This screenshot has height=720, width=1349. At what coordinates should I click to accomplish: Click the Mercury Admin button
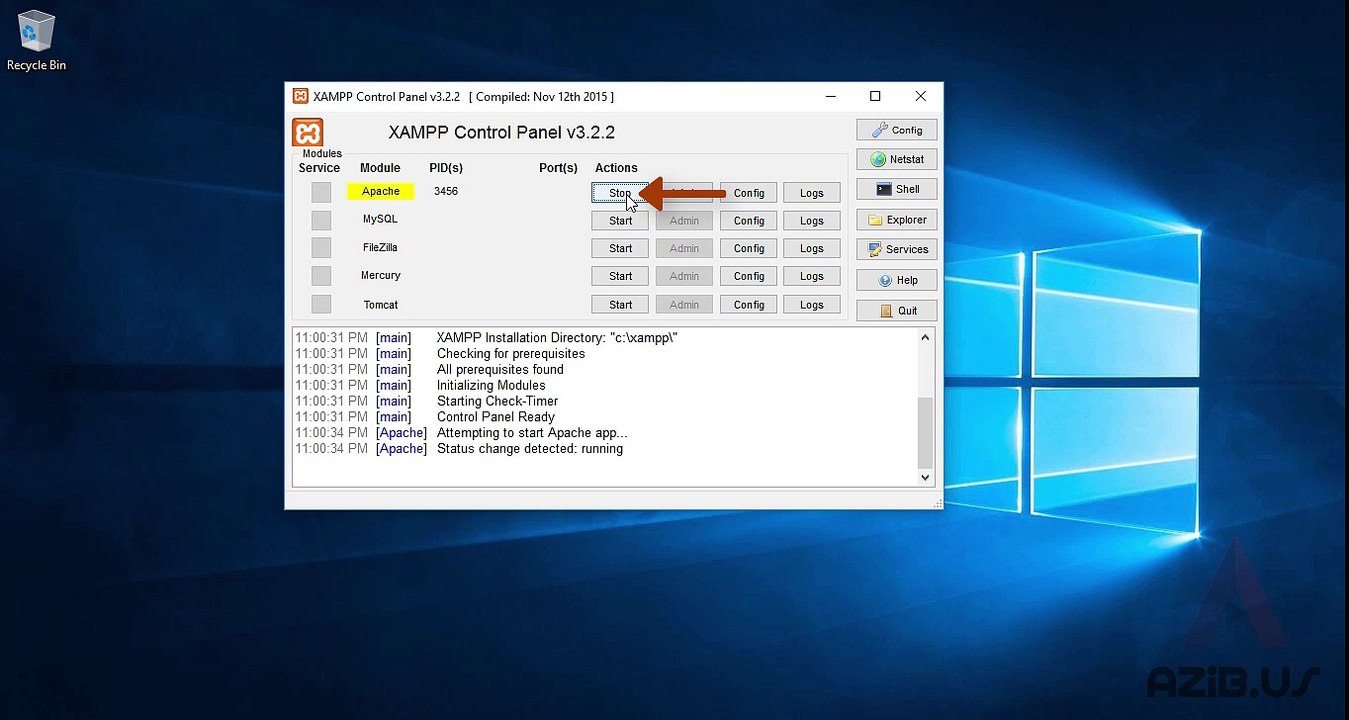pos(684,277)
